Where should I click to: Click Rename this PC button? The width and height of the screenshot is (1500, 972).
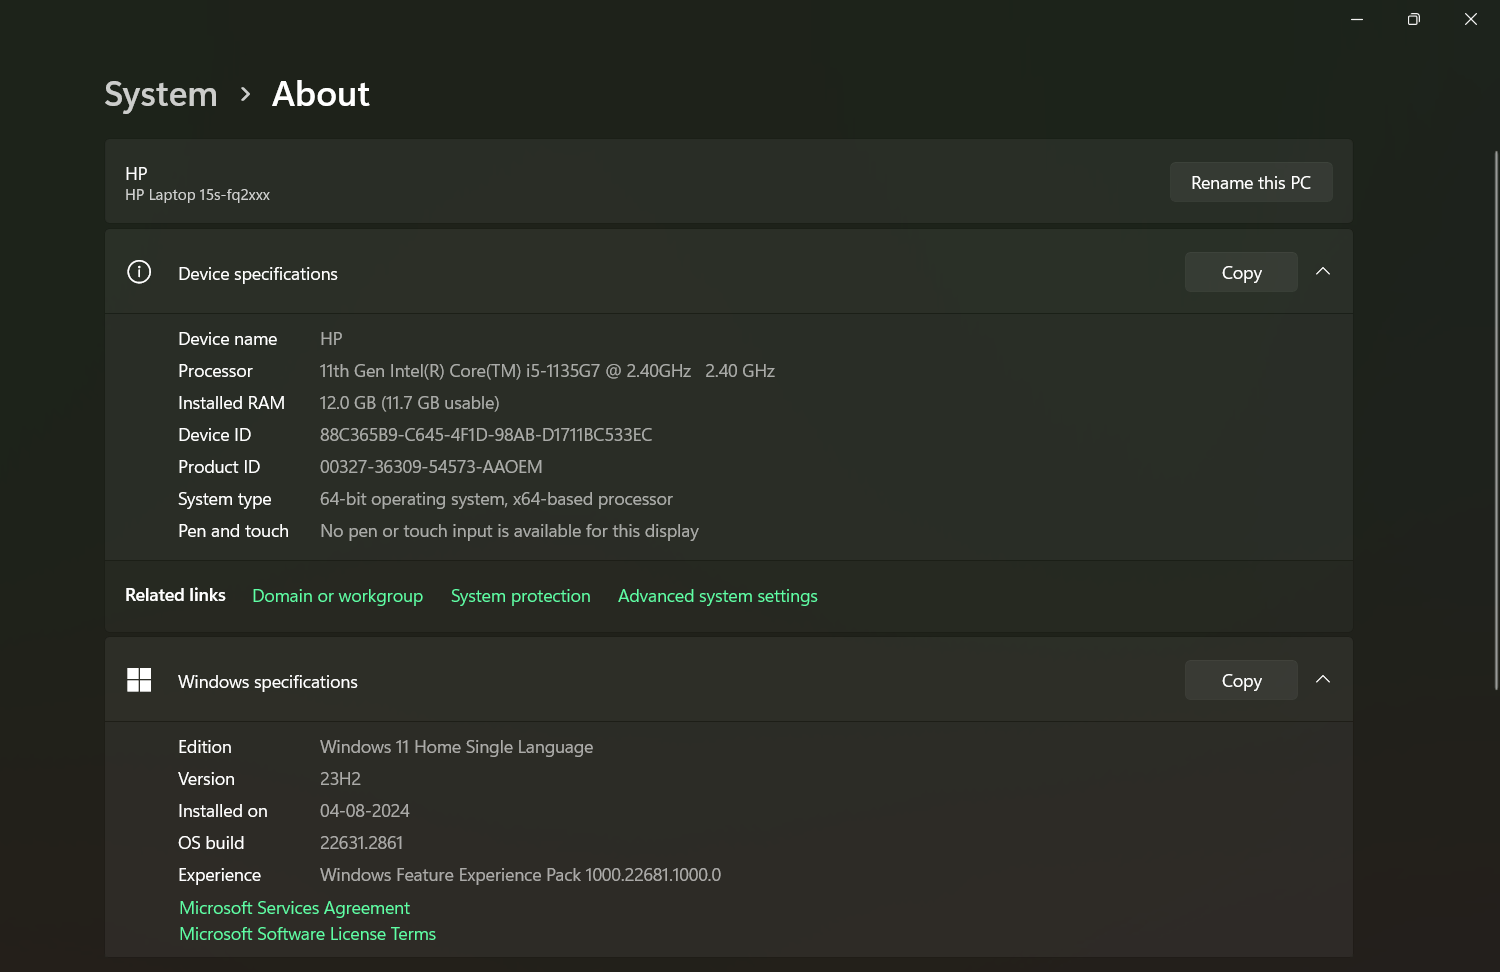pyautogui.click(x=1250, y=183)
